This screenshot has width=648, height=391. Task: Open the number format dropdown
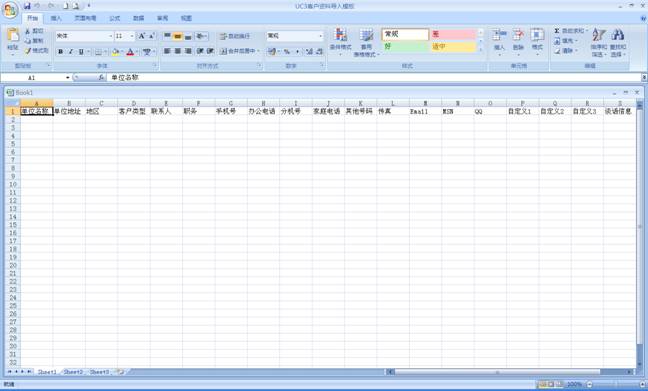coord(321,36)
